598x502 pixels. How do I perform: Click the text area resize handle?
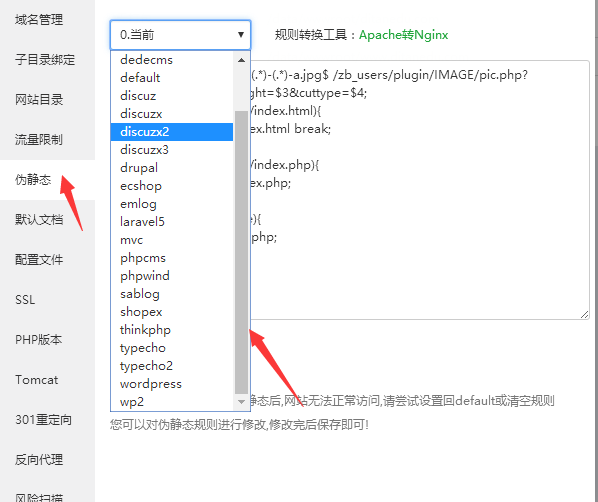tap(585, 315)
